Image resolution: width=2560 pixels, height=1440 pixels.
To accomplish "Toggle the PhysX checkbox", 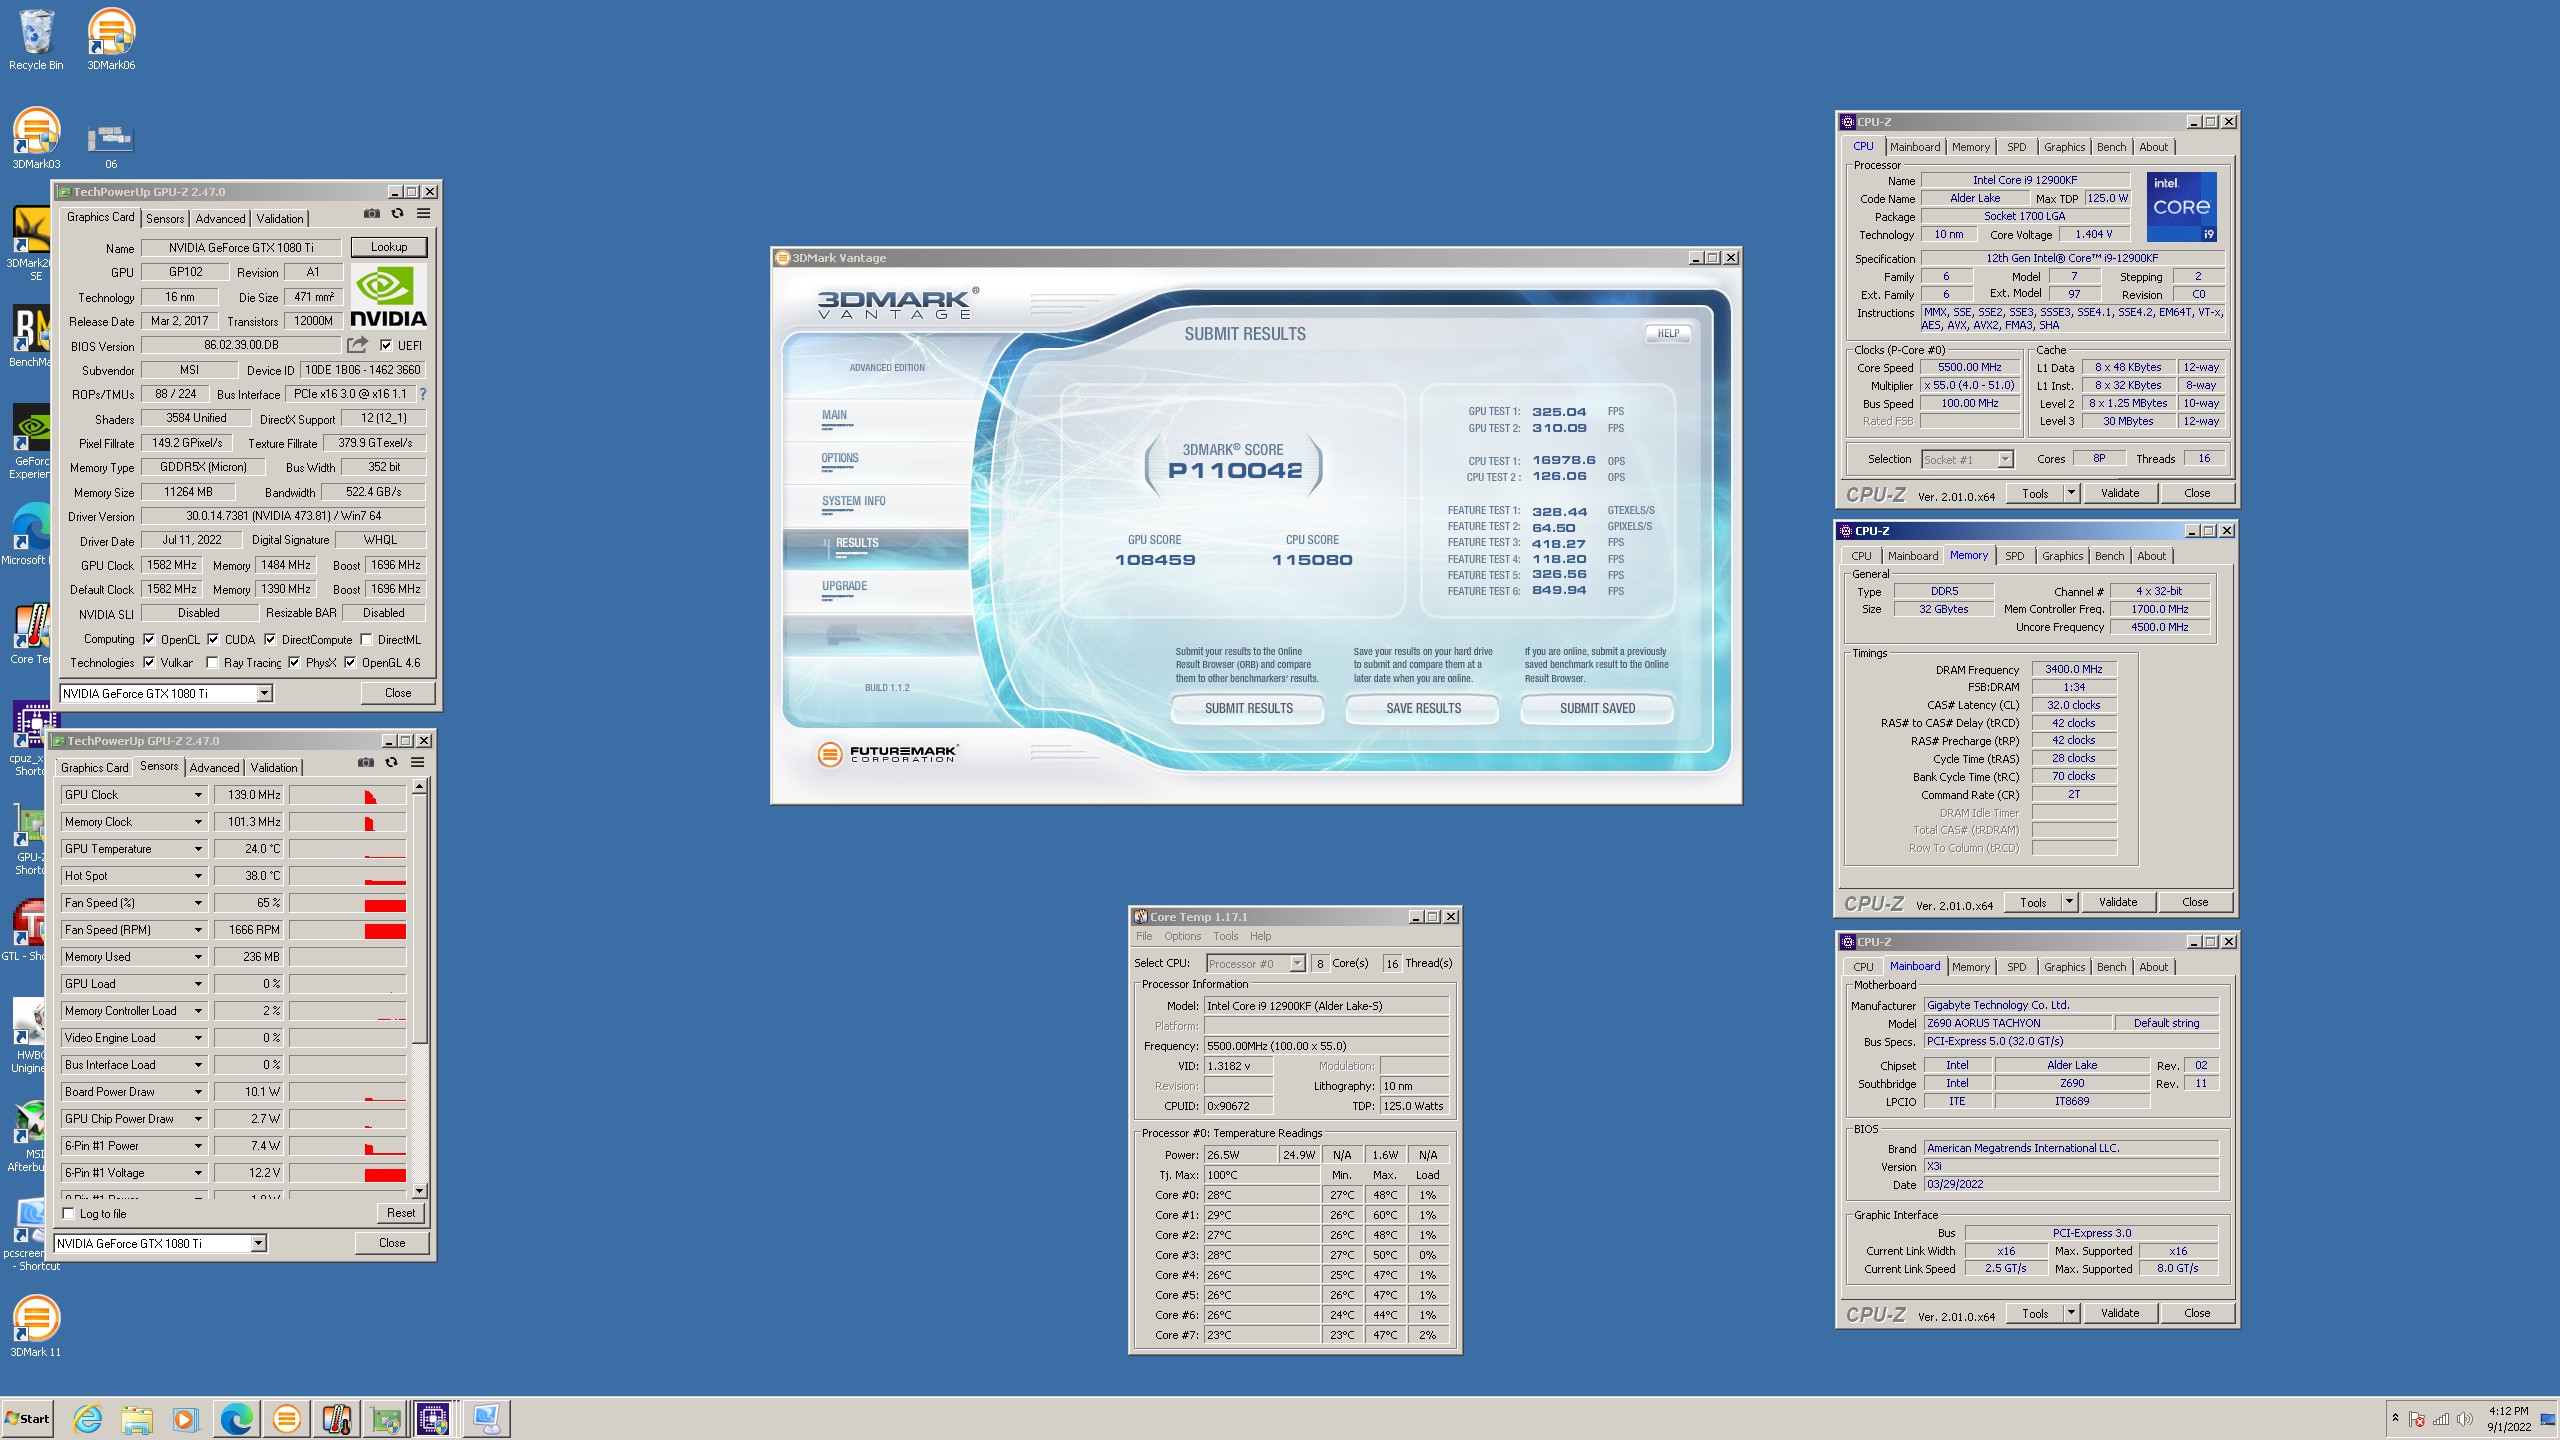I will (x=294, y=662).
